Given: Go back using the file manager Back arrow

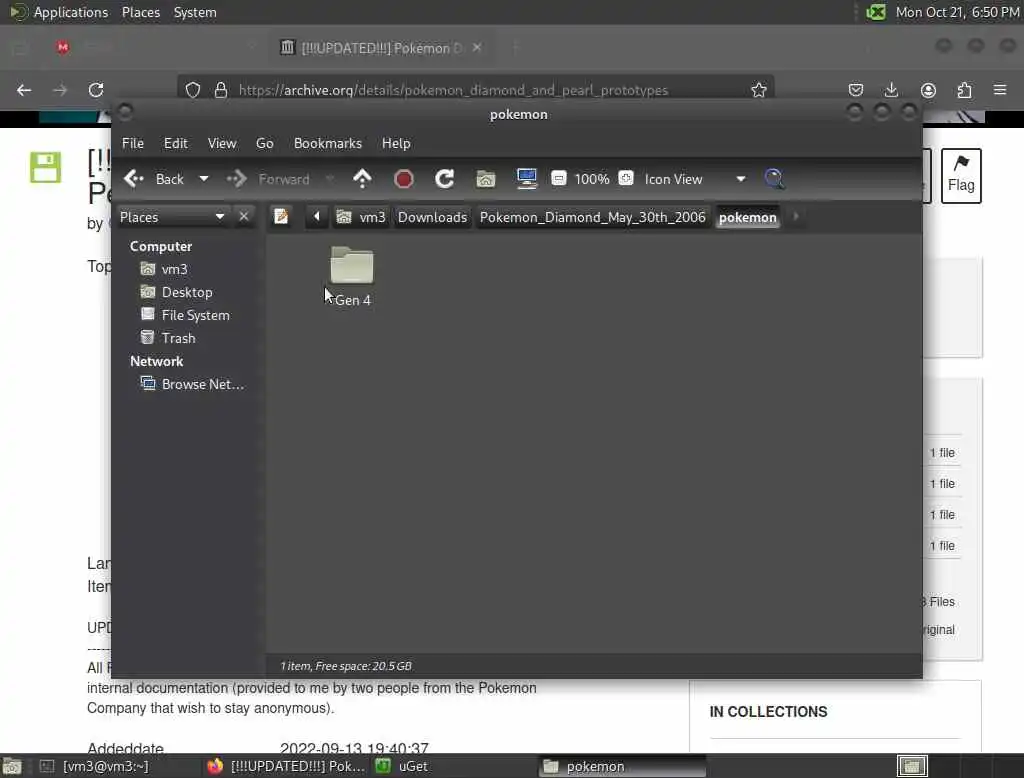Looking at the screenshot, I should click(134, 179).
